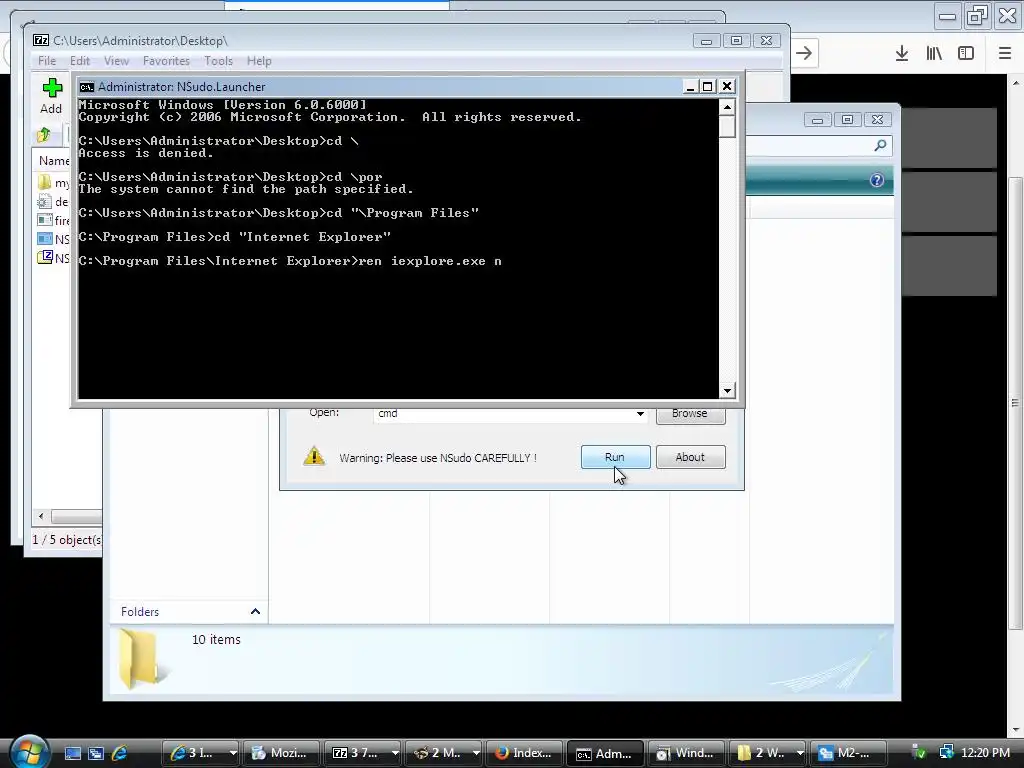The image size is (1024, 768).
Task: Click the command prompt scrollbar down arrow
Action: pyautogui.click(x=727, y=391)
